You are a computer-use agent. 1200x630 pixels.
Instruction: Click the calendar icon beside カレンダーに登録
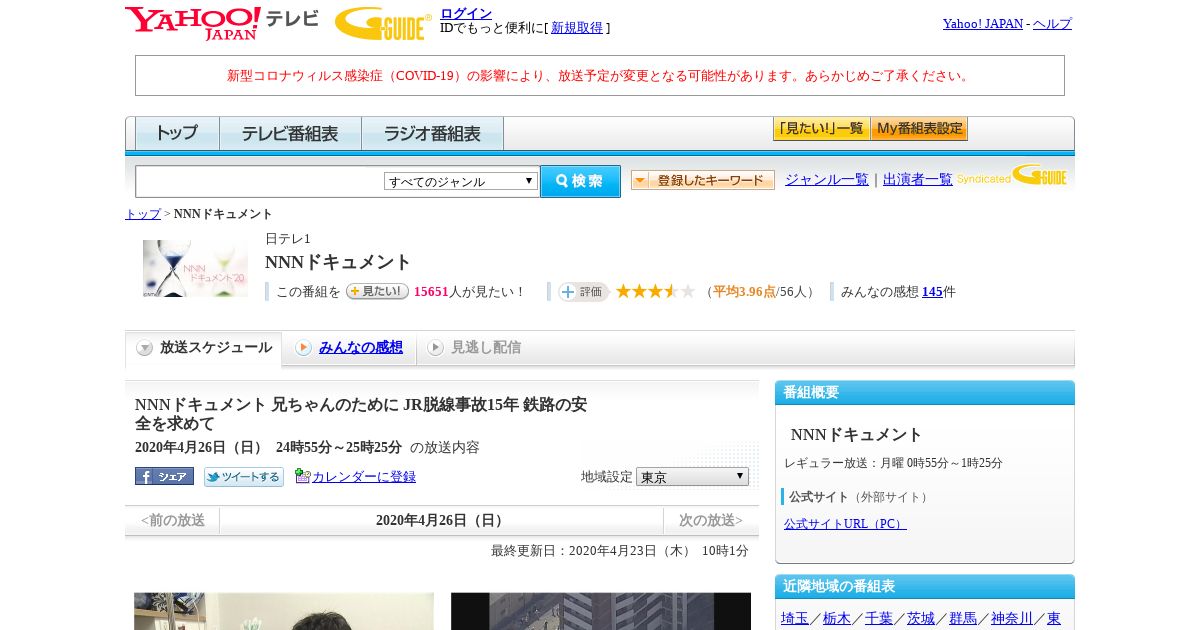pyautogui.click(x=302, y=476)
